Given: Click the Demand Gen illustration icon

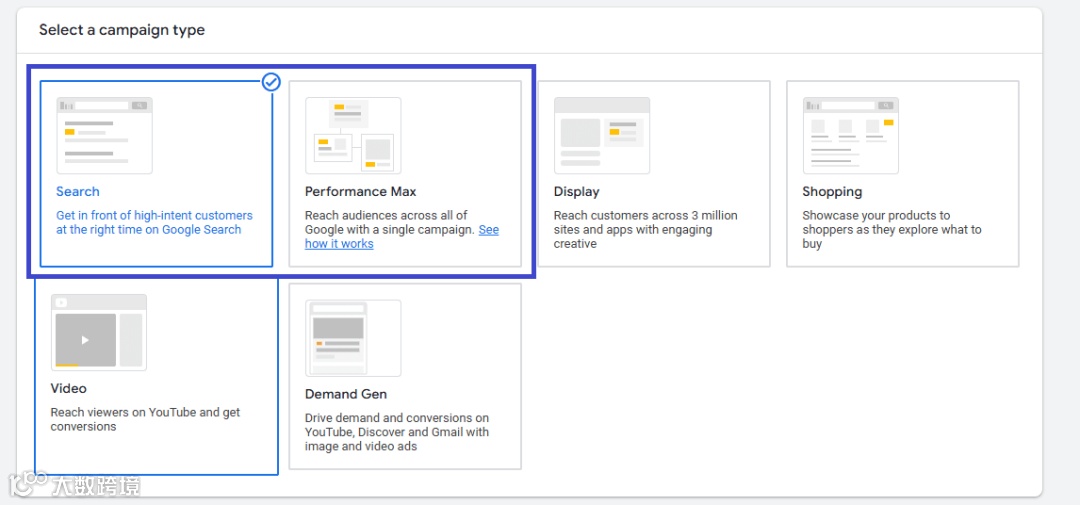Looking at the screenshot, I should tap(353, 338).
